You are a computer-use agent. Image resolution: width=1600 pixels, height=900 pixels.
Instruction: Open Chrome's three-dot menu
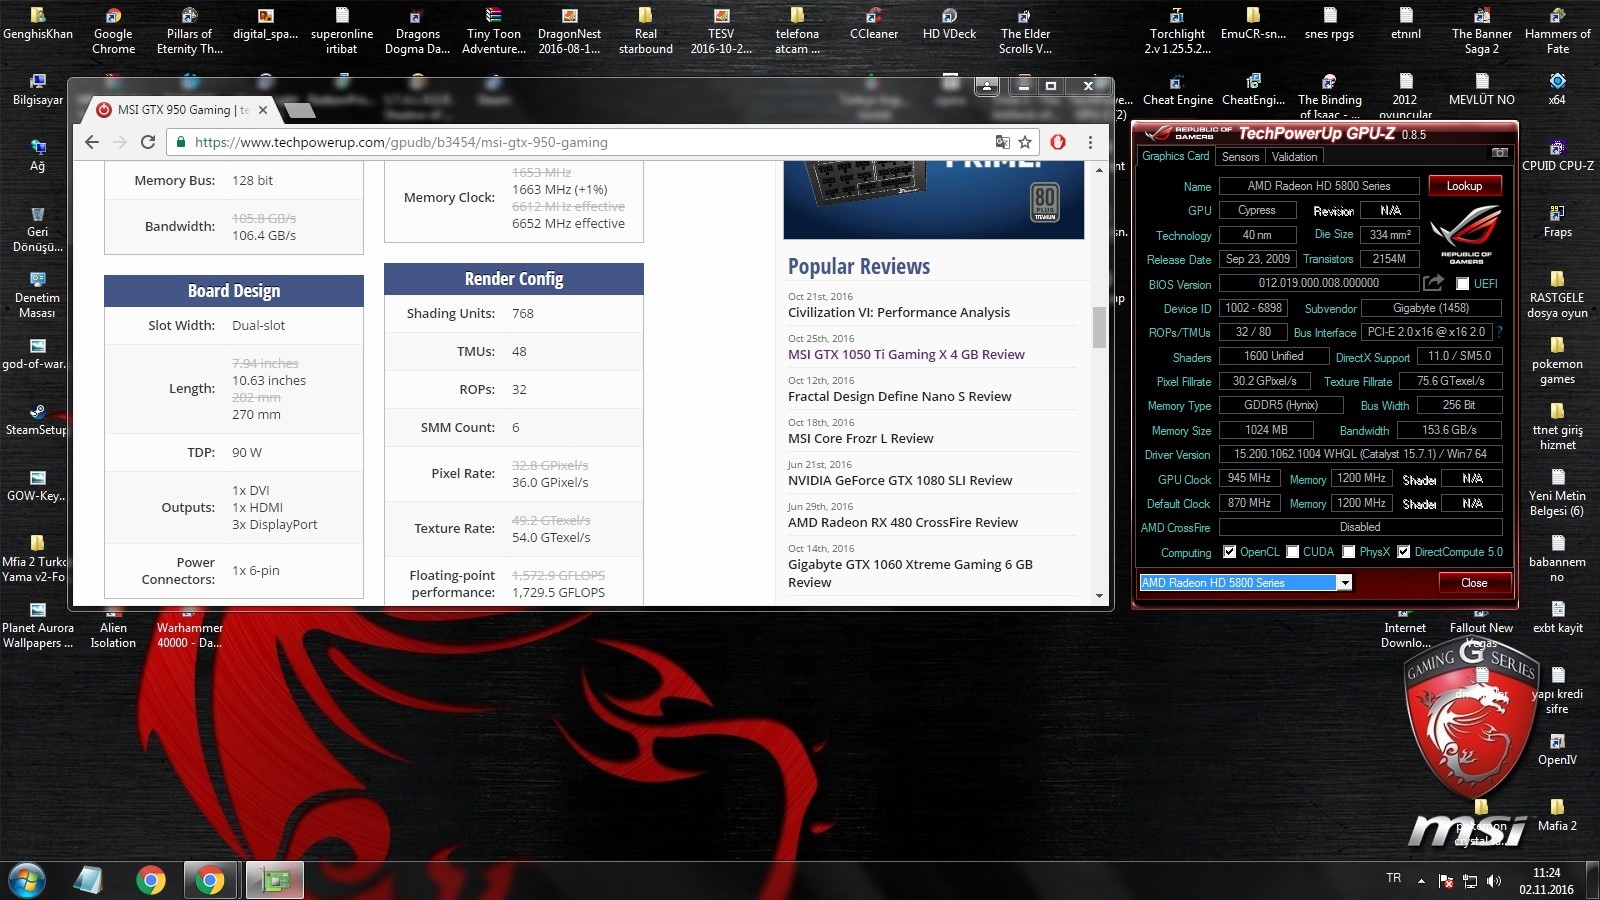tap(1090, 142)
